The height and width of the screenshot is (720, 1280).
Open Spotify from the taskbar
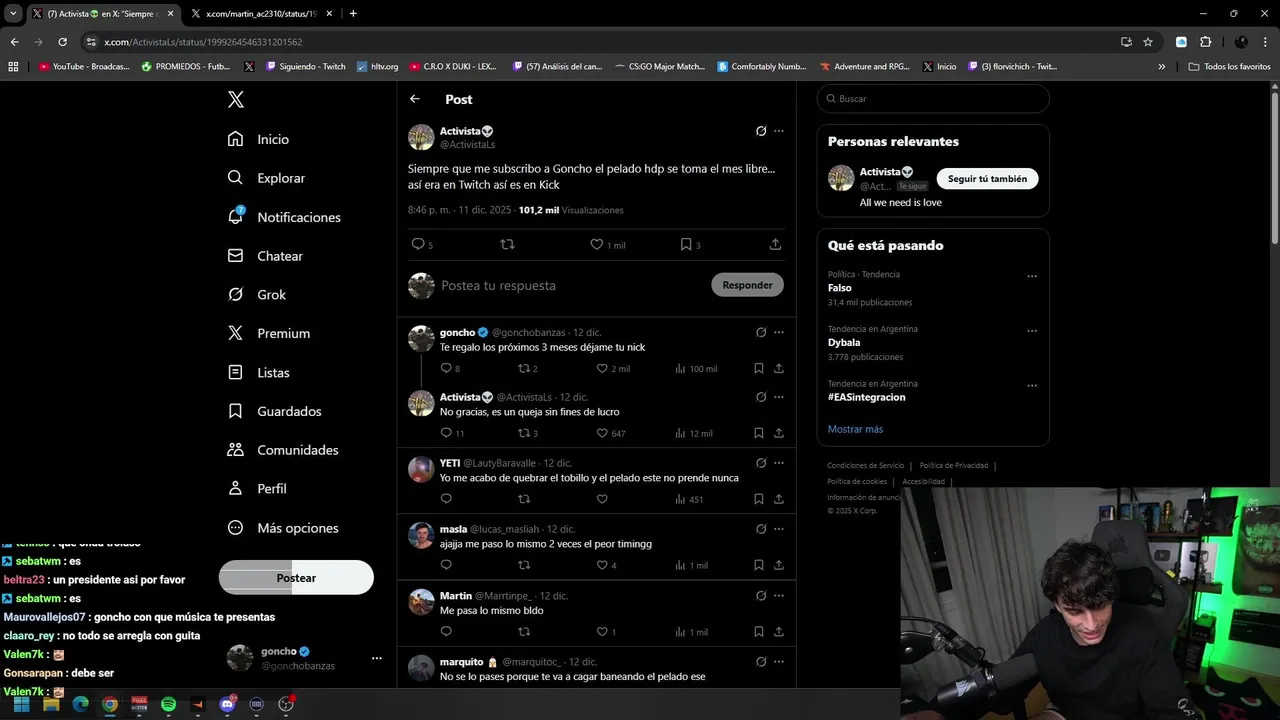[x=169, y=704]
